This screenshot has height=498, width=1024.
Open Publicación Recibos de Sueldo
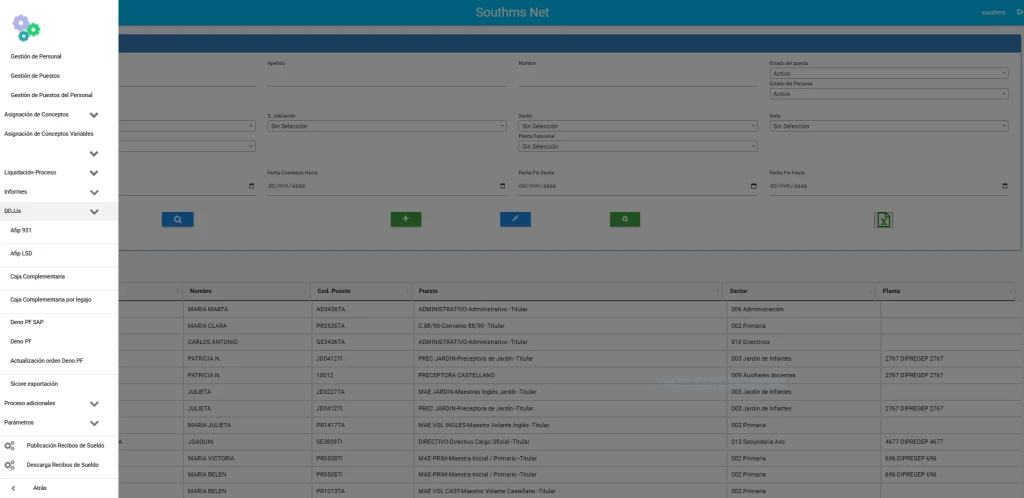(x=65, y=446)
